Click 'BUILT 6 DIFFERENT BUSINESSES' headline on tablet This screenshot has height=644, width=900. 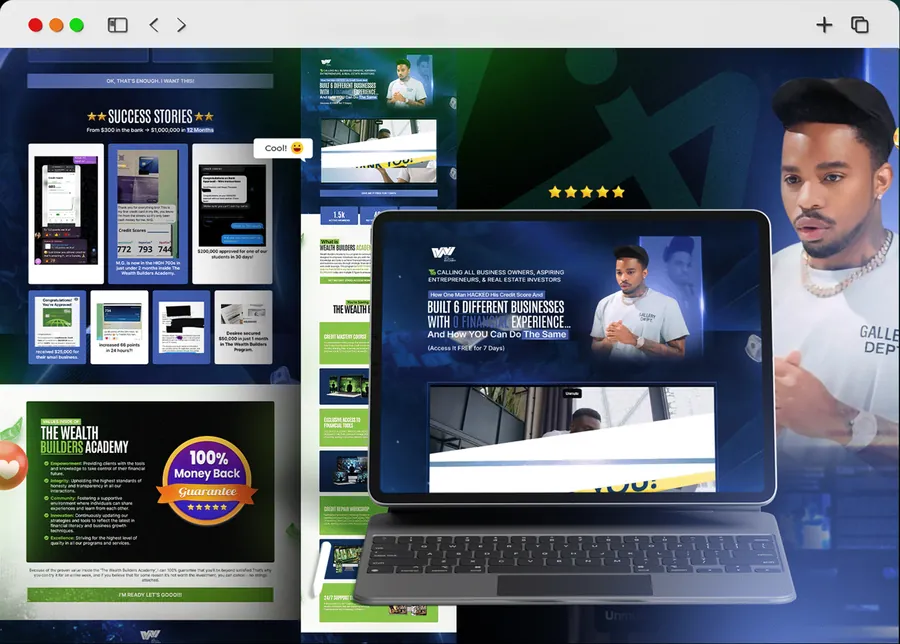click(x=496, y=307)
